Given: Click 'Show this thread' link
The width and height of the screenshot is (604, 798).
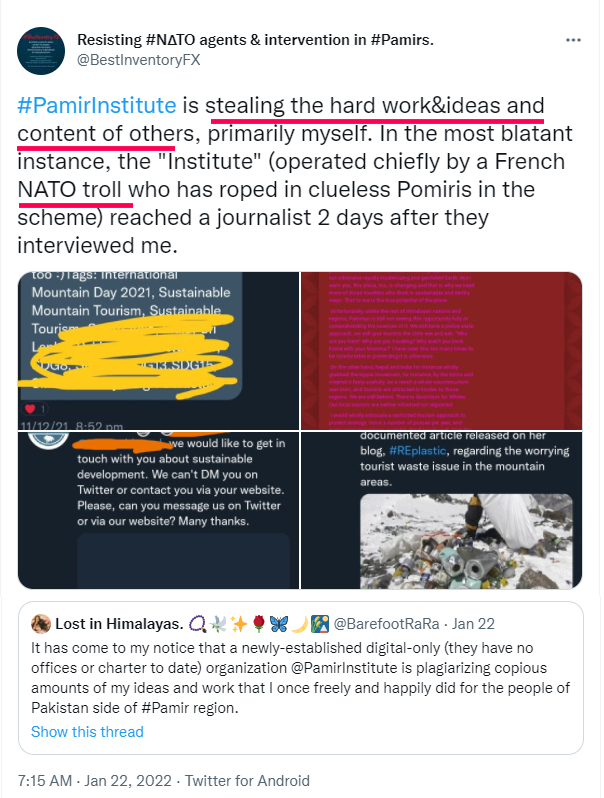Looking at the screenshot, I should (88, 731).
